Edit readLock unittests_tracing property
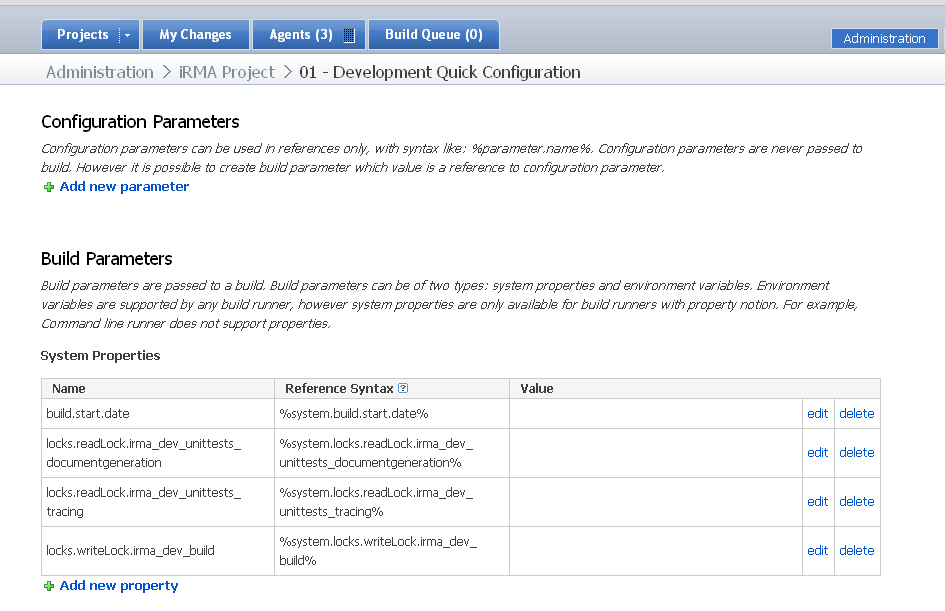This screenshot has height=611, width=945. click(817, 501)
